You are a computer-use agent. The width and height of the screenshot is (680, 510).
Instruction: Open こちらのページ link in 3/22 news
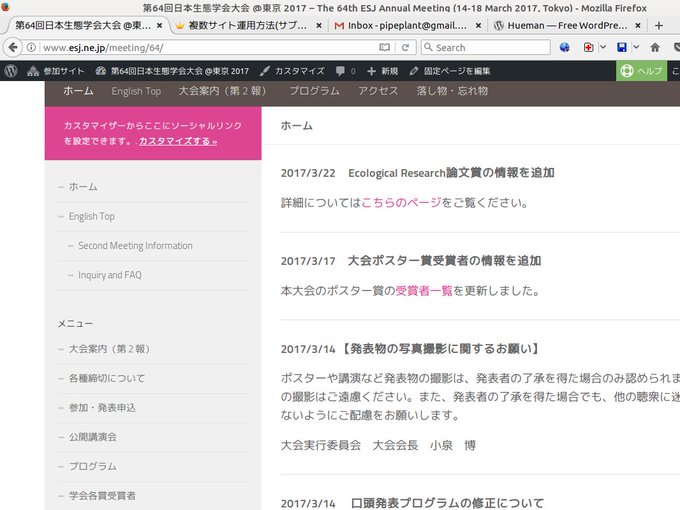401,203
